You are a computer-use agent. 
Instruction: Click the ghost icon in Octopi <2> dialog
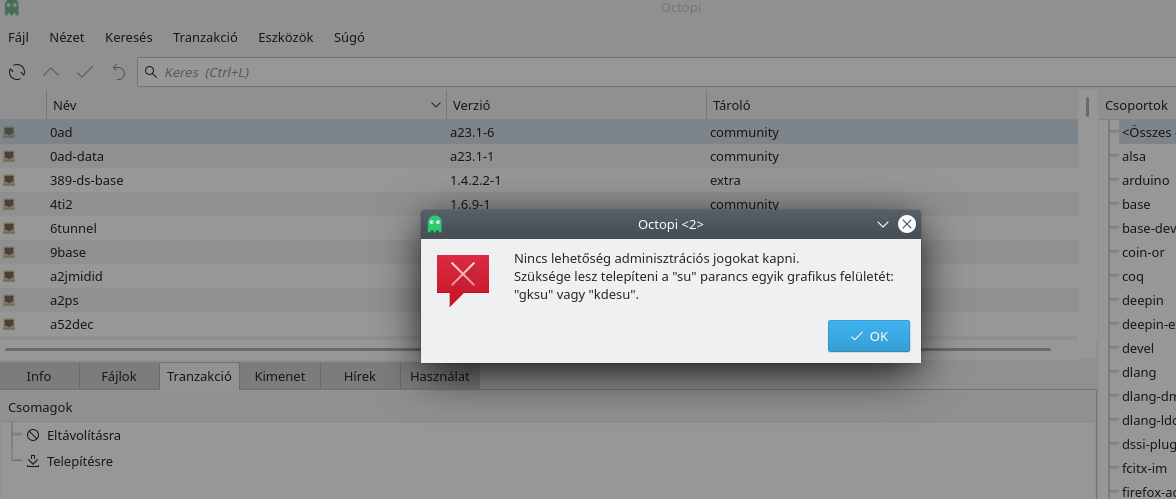(434, 224)
